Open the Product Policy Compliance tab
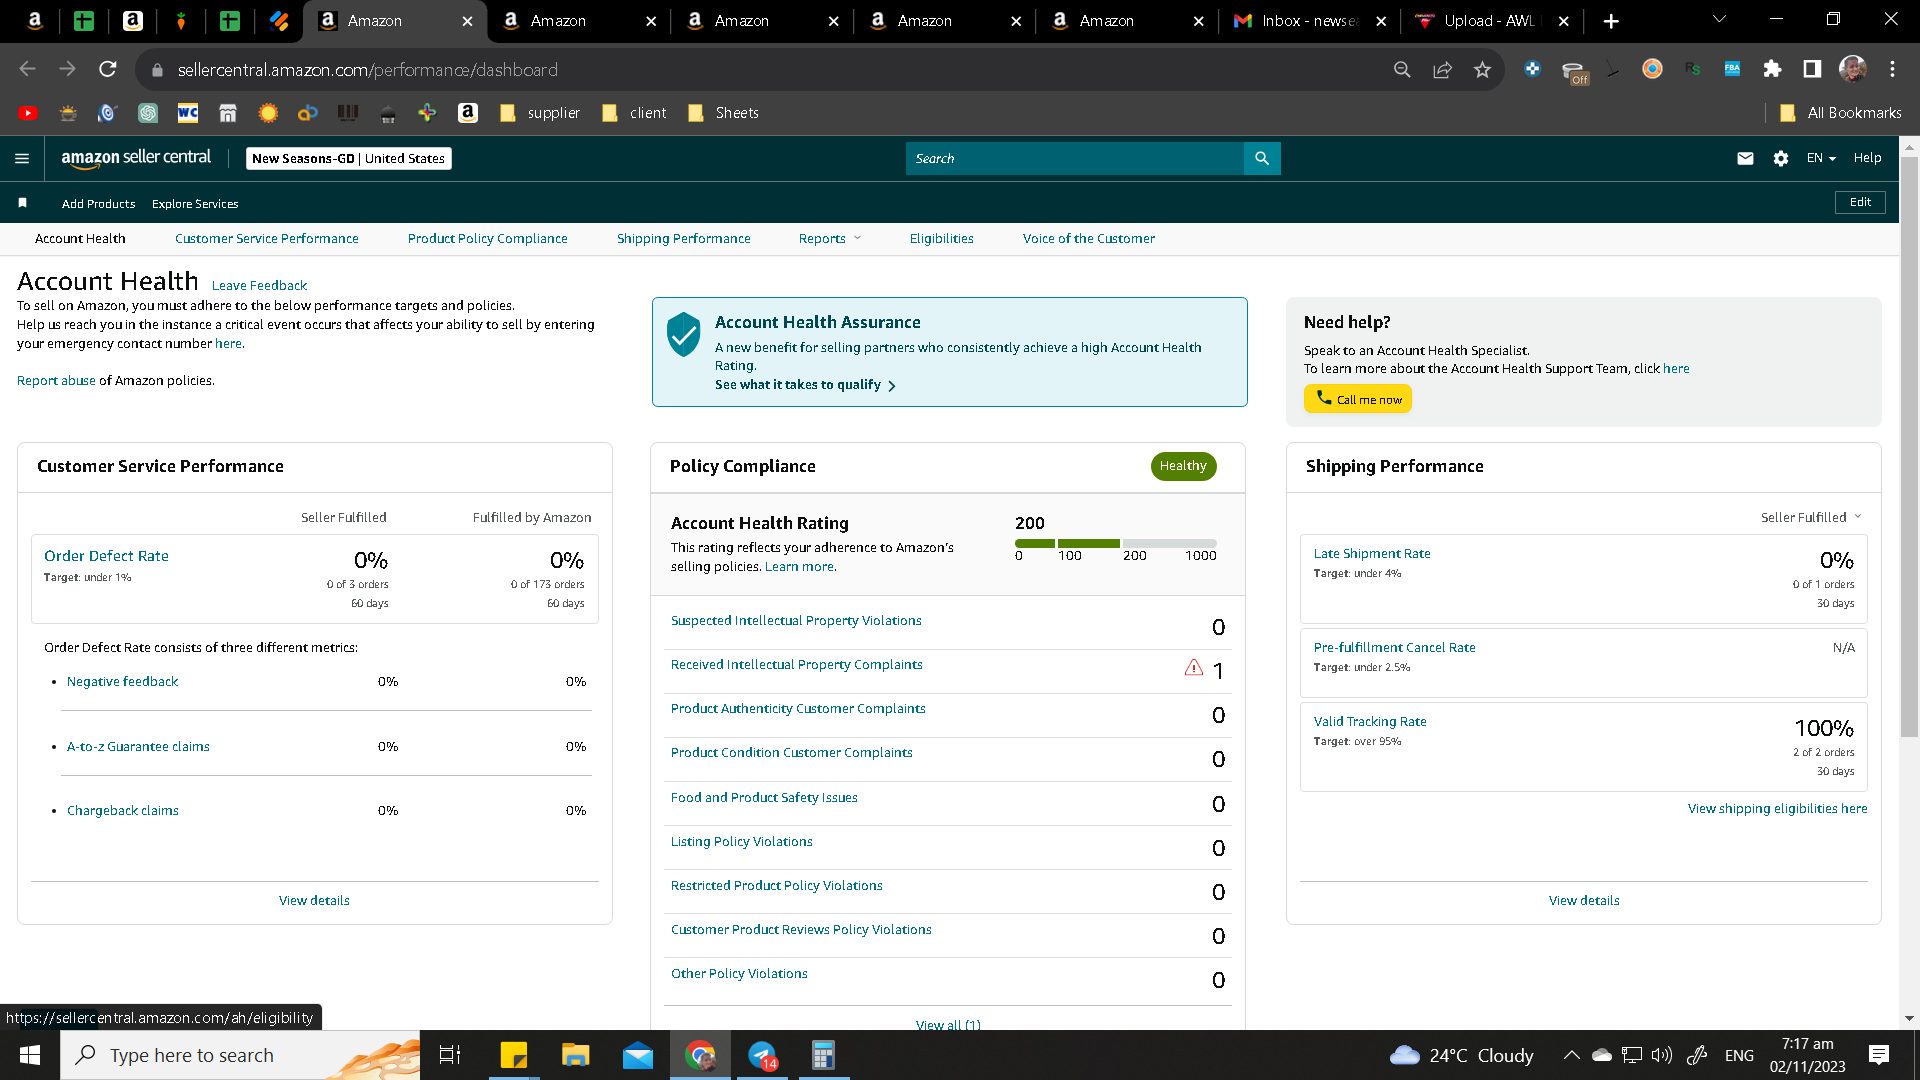 point(487,238)
